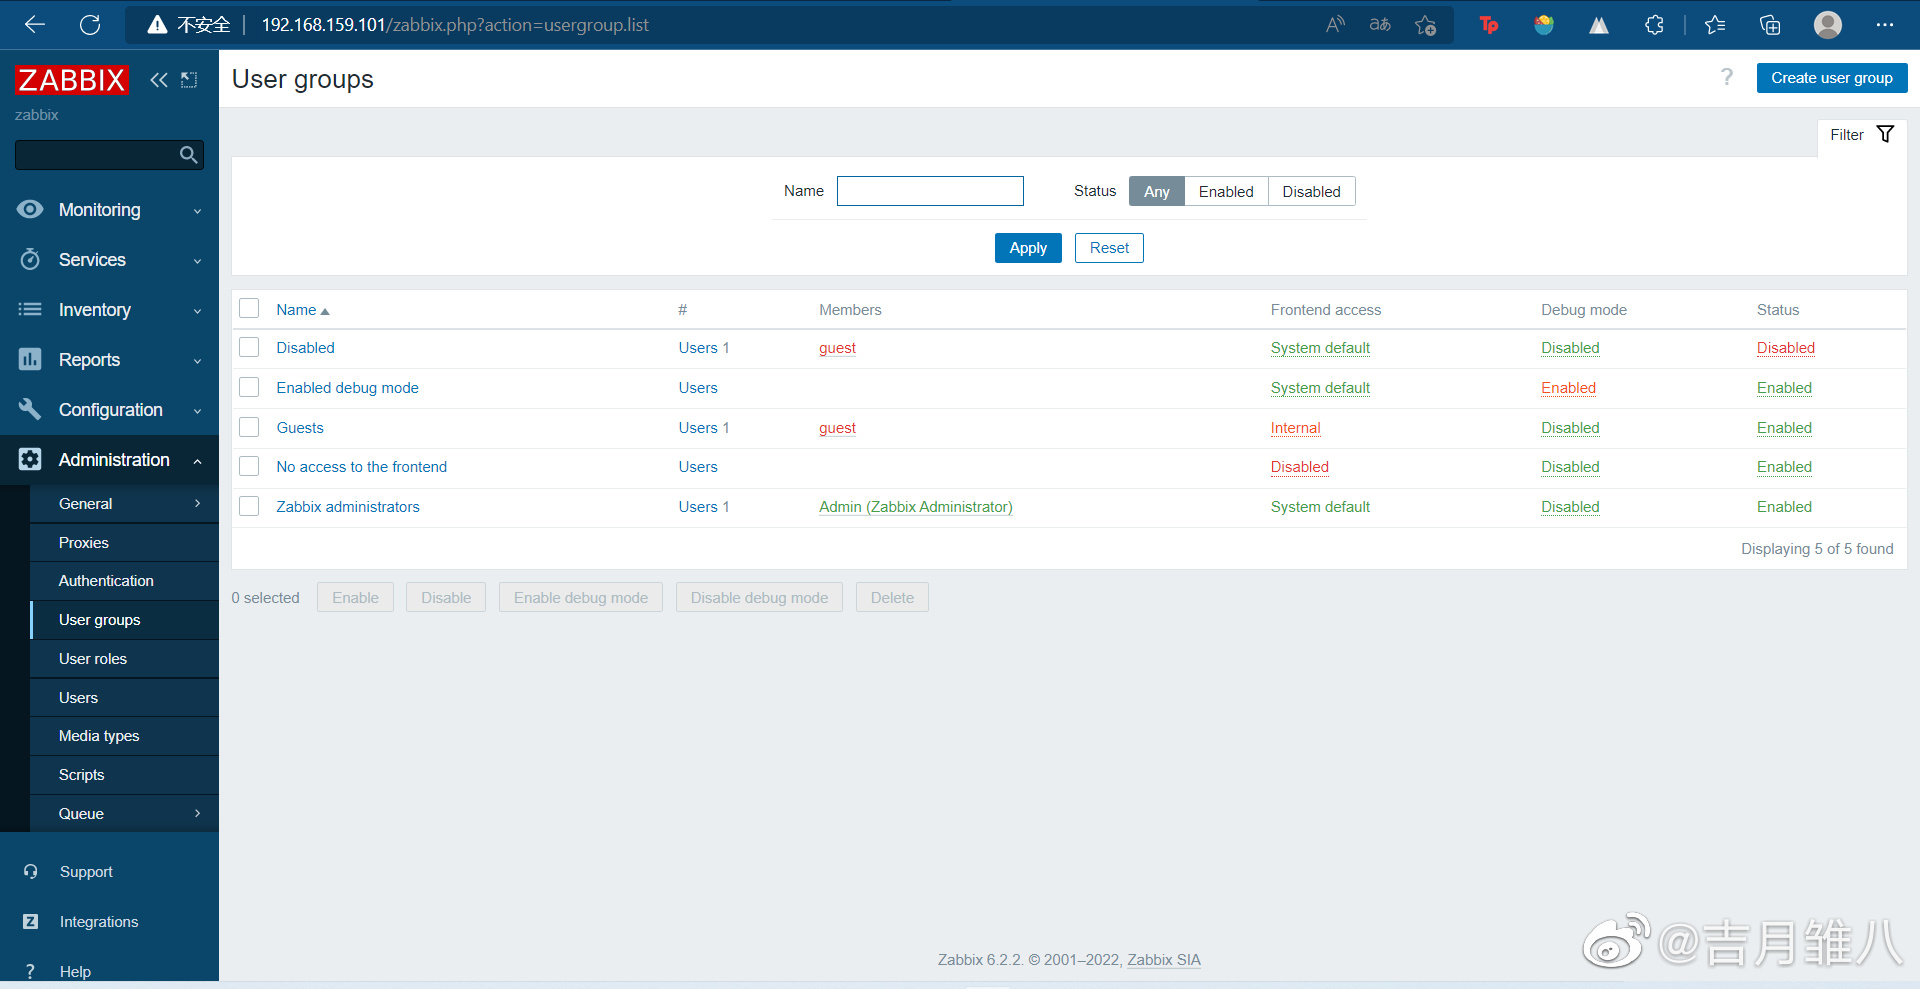Collapse the sidebar with double-chevron icon

(159, 80)
